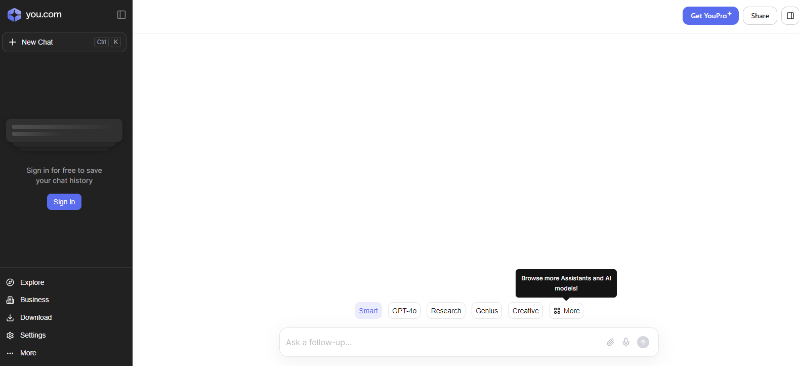The width and height of the screenshot is (800, 367).
Task: Click the you.com logo icon
Action: (x=14, y=15)
